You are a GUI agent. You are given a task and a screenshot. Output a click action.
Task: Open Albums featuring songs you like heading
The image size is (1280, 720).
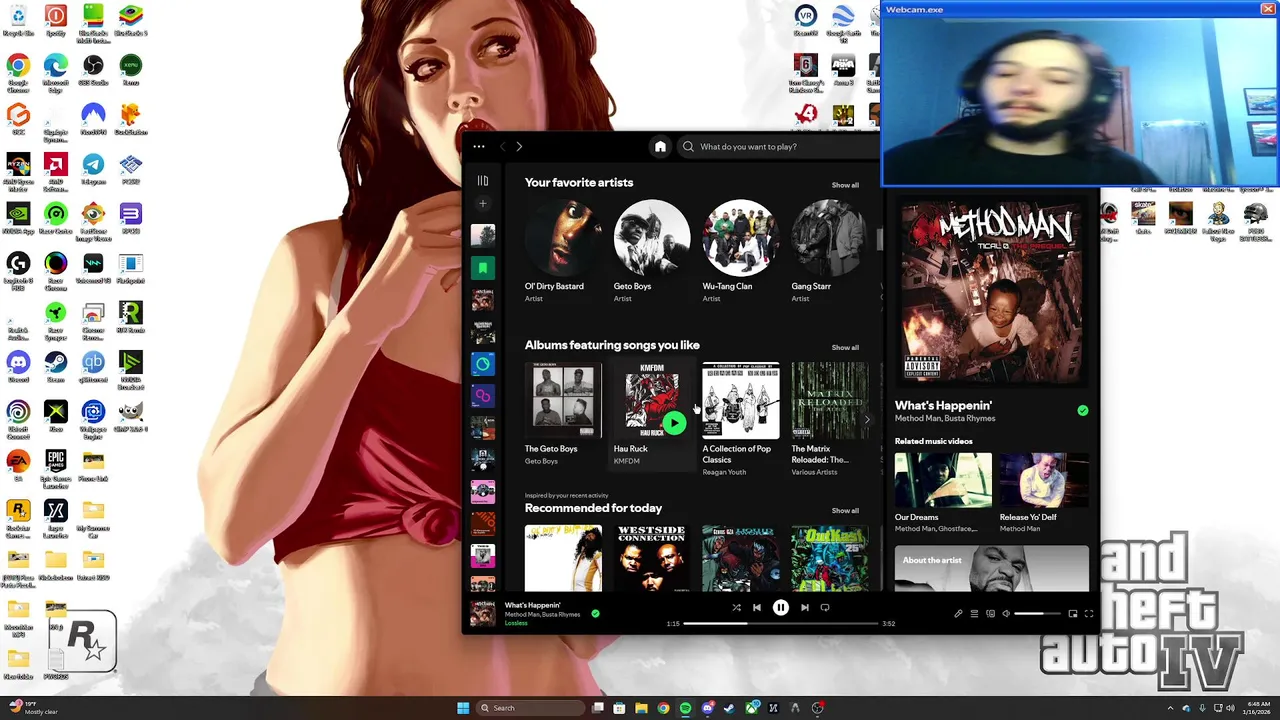click(x=612, y=345)
